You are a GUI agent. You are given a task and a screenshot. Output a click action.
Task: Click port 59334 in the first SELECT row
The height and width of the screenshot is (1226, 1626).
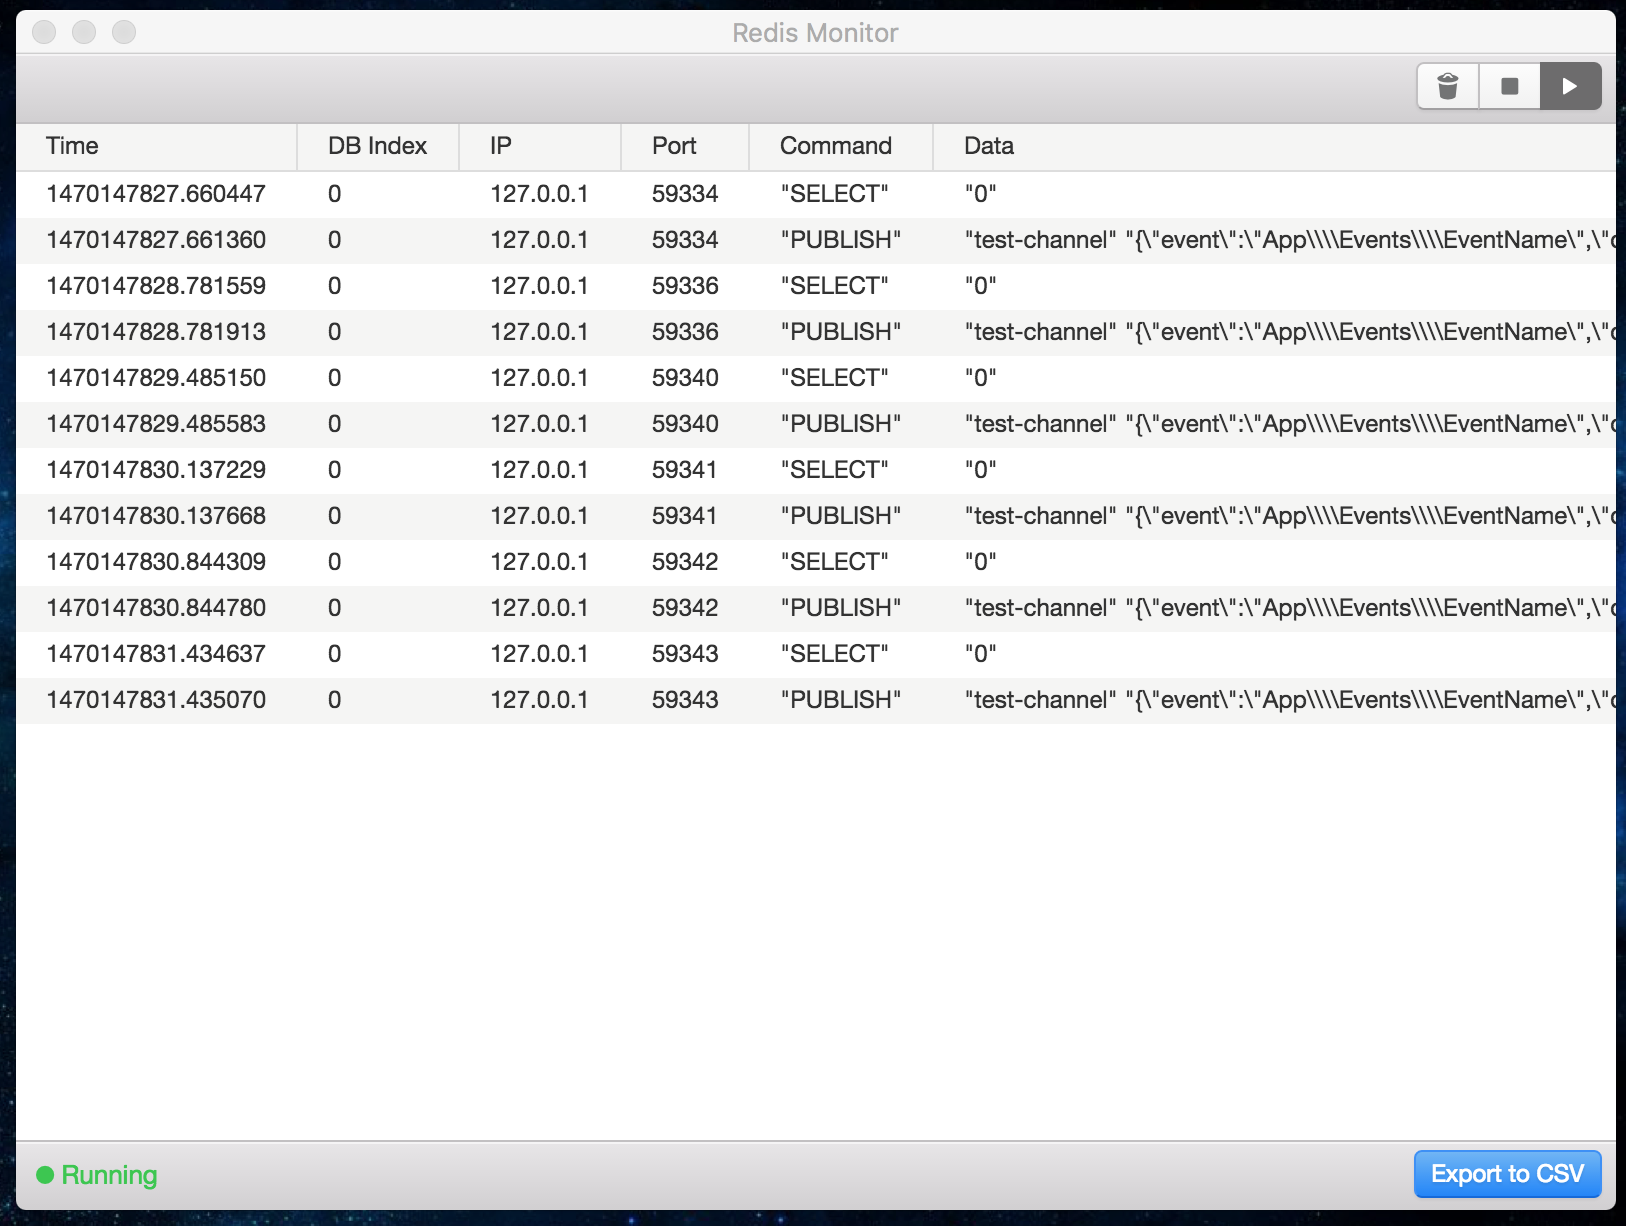coord(685,194)
